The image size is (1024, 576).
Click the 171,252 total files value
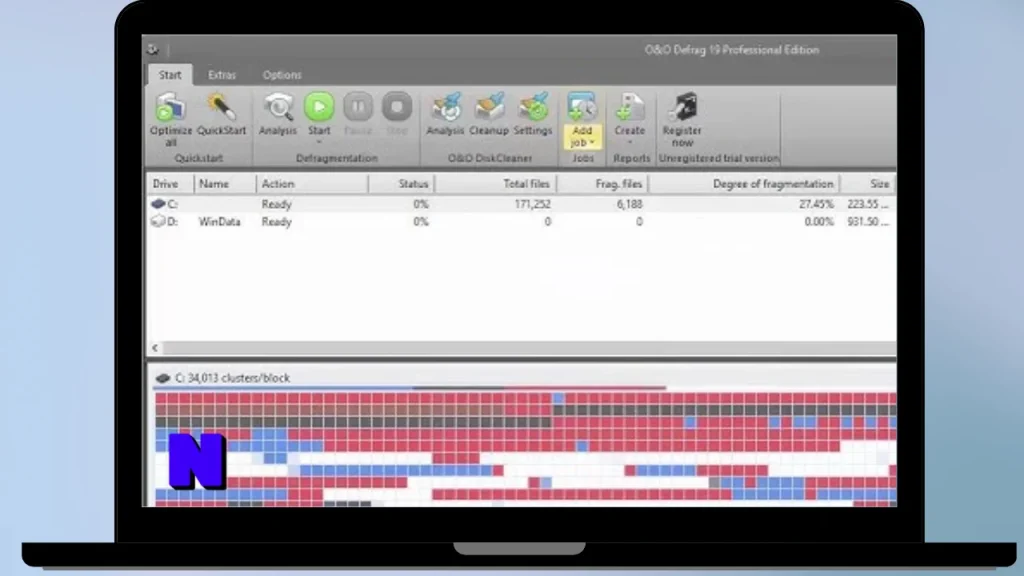click(x=532, y=204)
